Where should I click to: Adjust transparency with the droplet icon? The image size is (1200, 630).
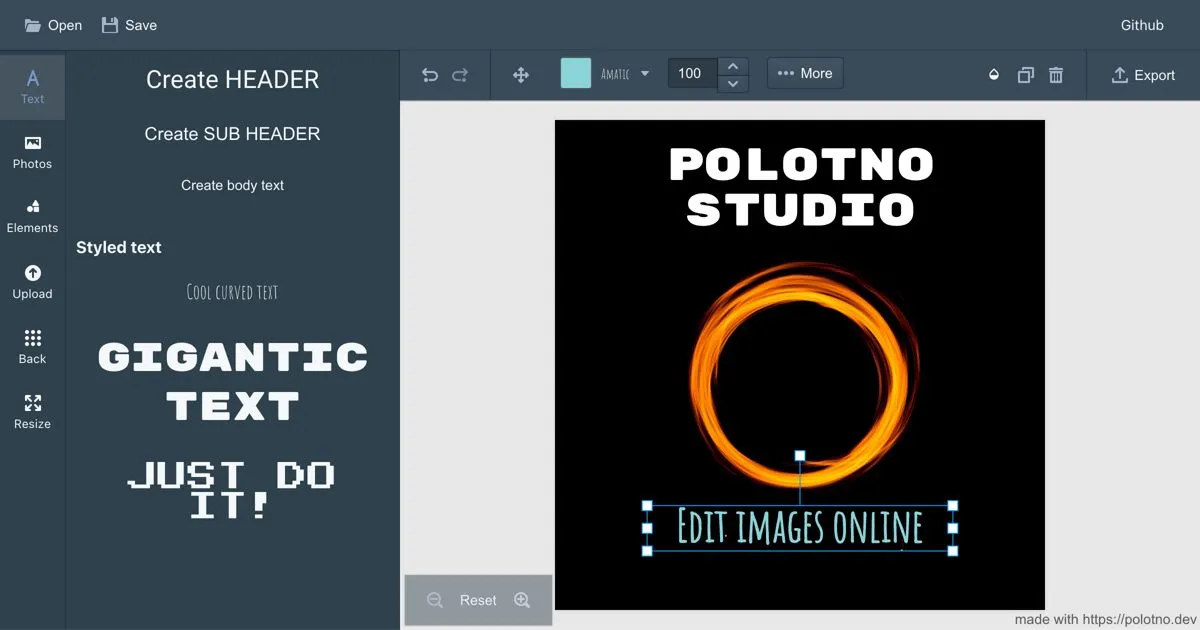992,74
